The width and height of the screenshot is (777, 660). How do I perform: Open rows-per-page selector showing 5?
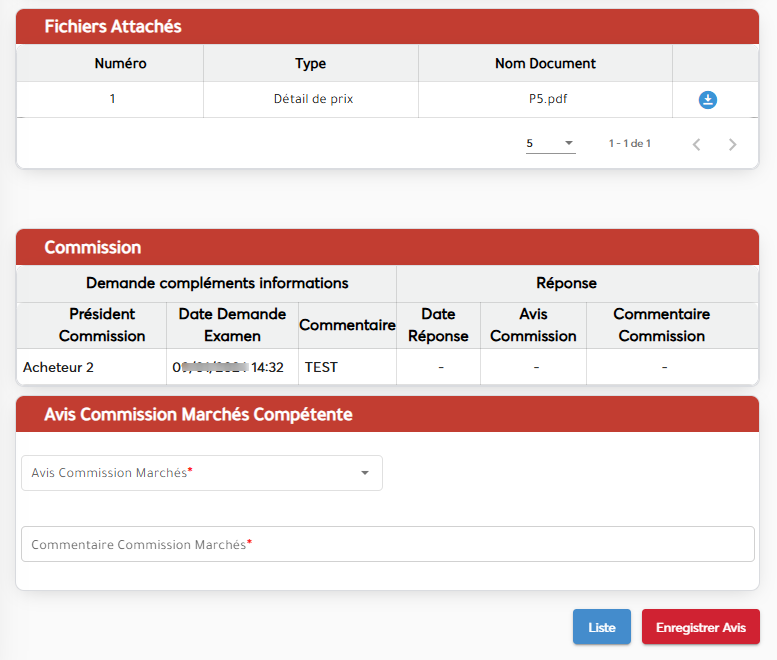click(550, 143)
